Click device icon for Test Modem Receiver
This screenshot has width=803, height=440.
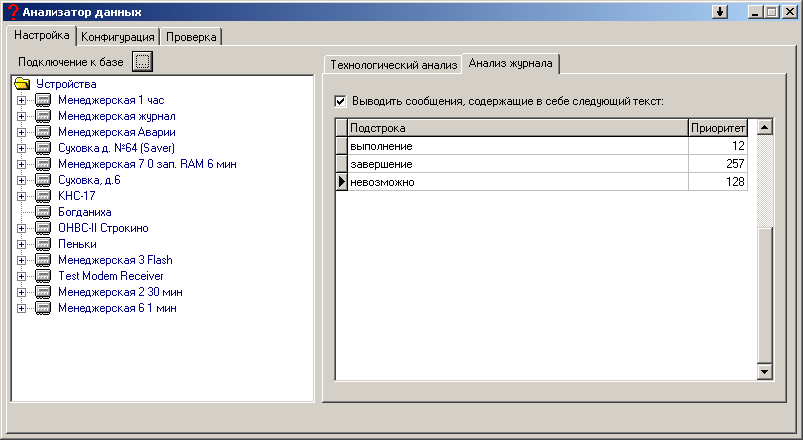tap(43, 276)
